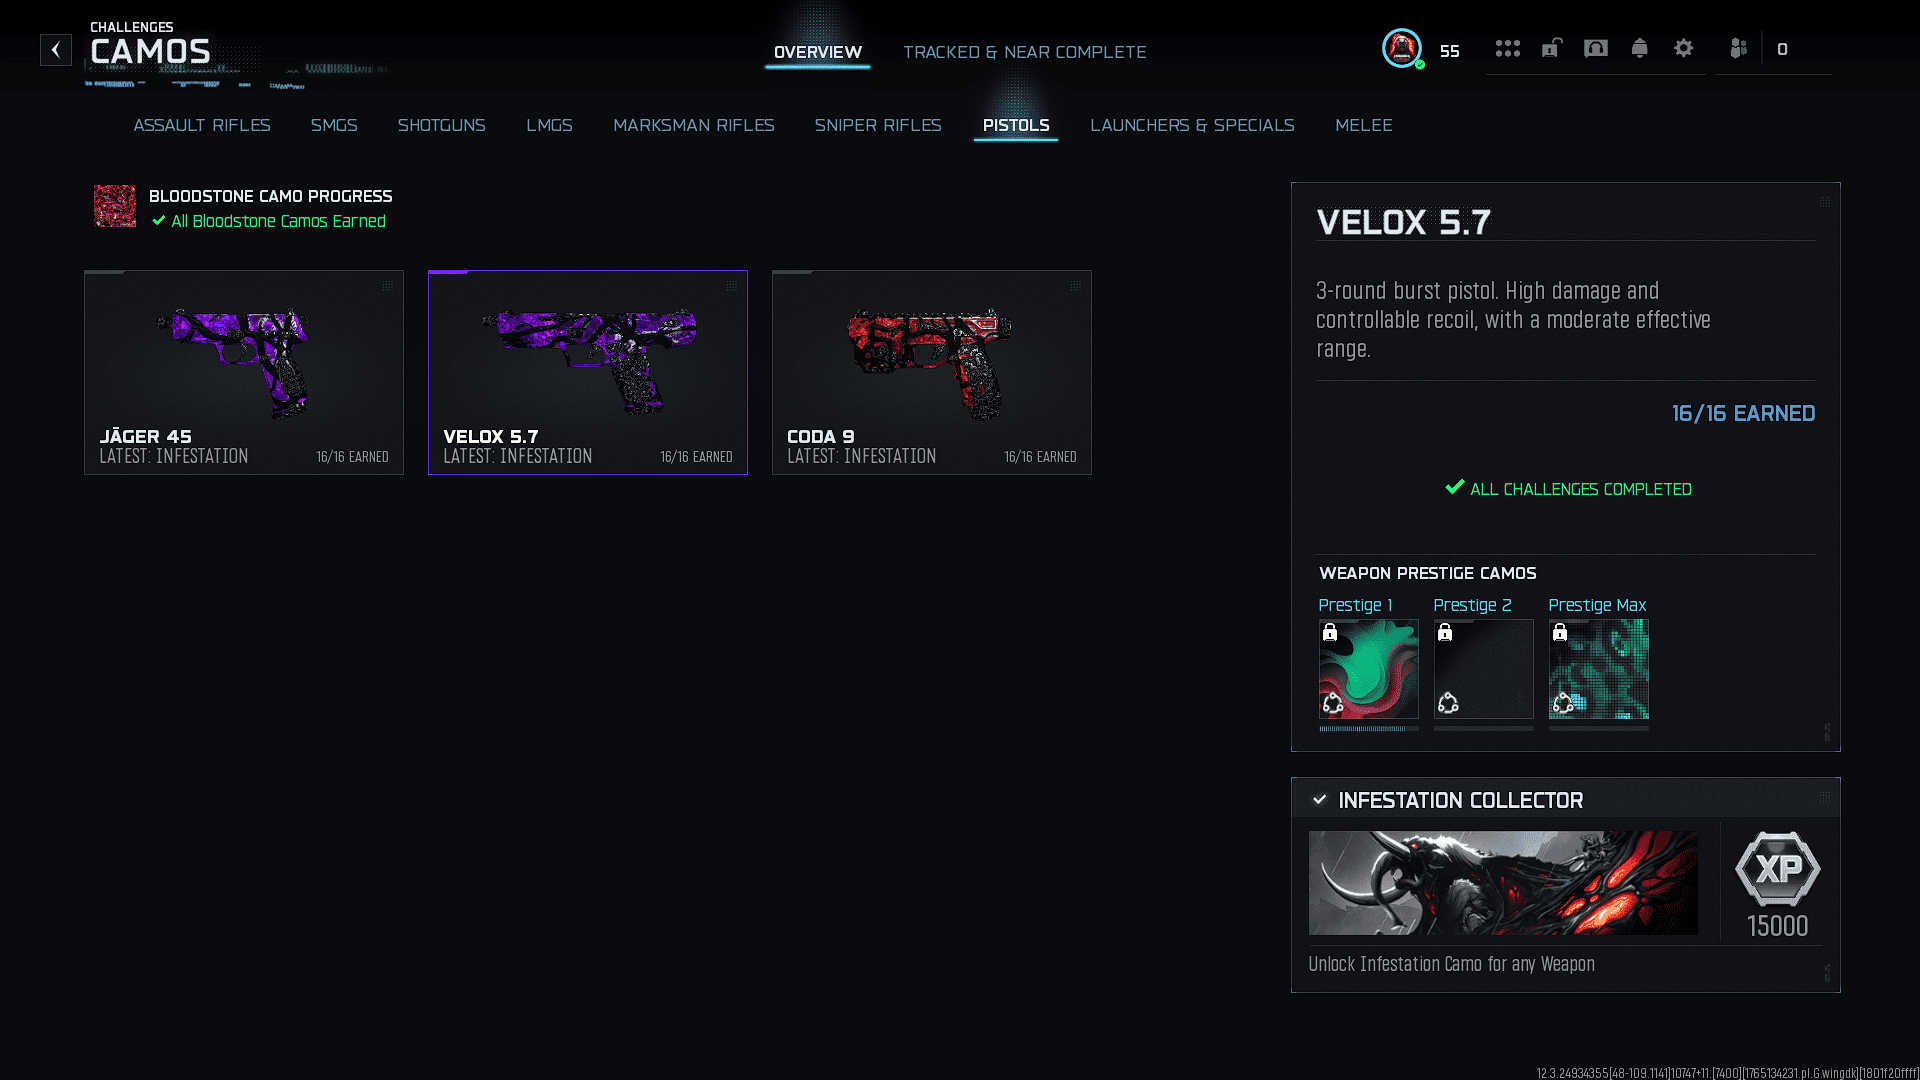
Task: Go back using the left arrow button
Action: (56, 50)
